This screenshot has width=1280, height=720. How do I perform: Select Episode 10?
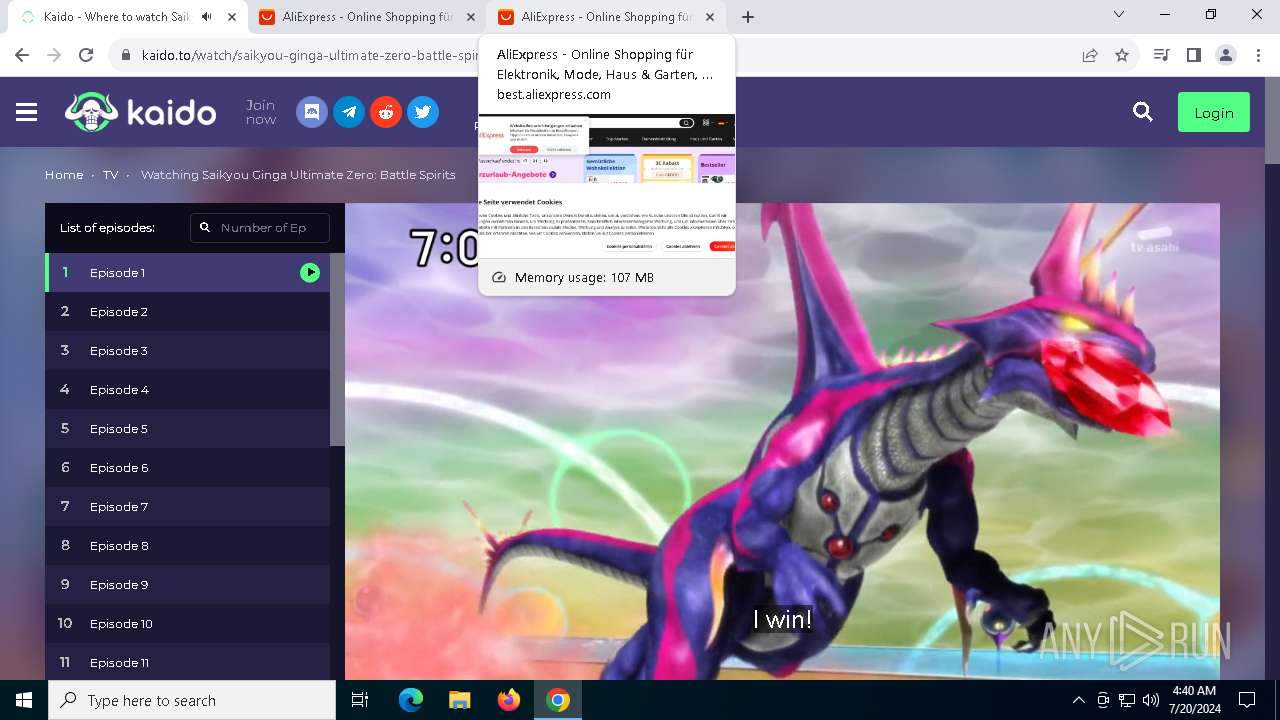pyautogui.click(x=187, y=623)
